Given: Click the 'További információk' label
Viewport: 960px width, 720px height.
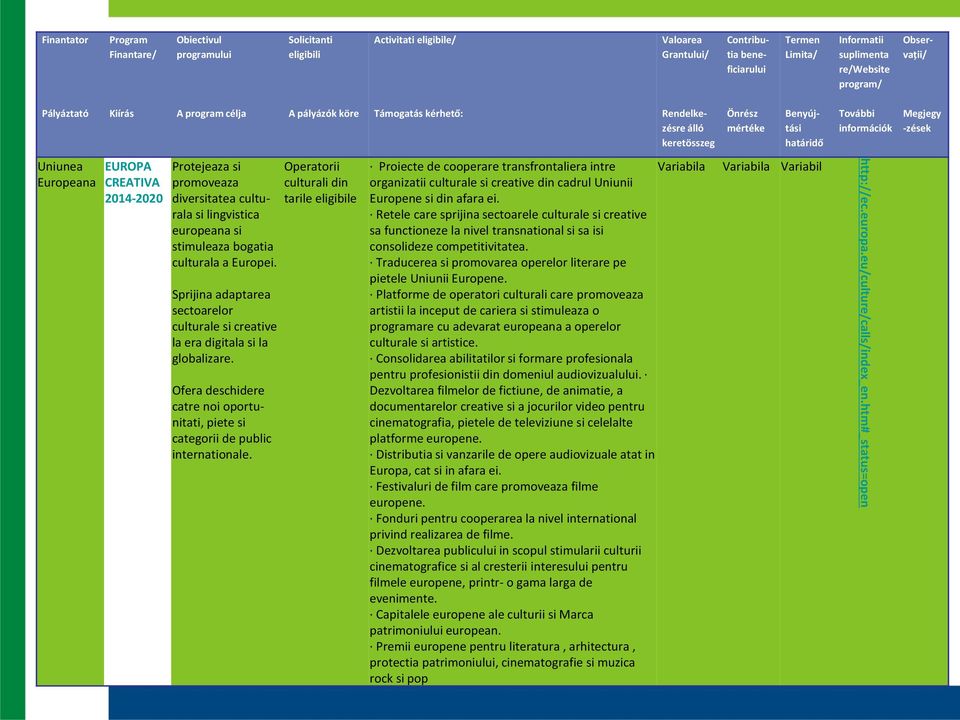Looking at the screenshot, I should (865, 121).
